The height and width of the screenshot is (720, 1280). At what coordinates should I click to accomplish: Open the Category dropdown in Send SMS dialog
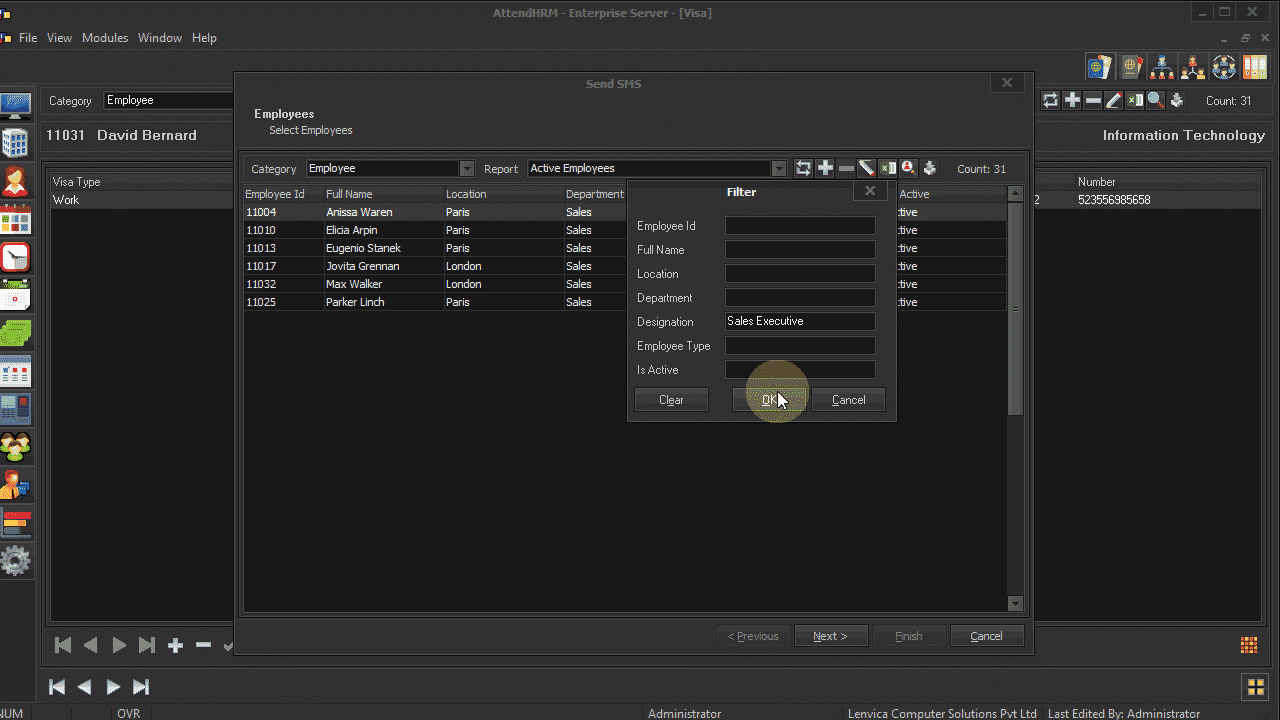coord(467,169)
